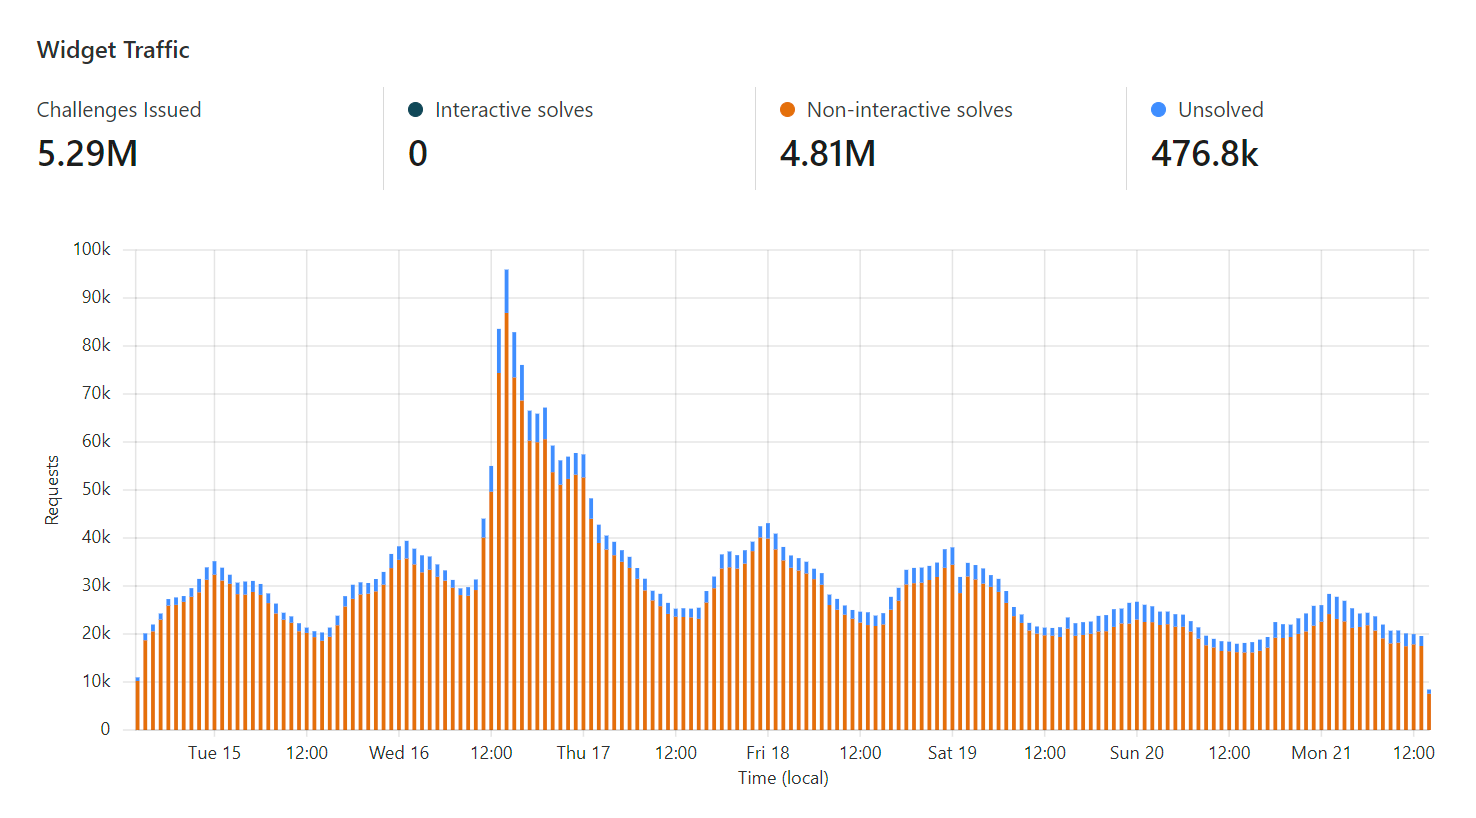Click the dark teal Interactive solves legend dot
The height and width of the screenshot is (818, 1476).
click(x=416, y=110)
